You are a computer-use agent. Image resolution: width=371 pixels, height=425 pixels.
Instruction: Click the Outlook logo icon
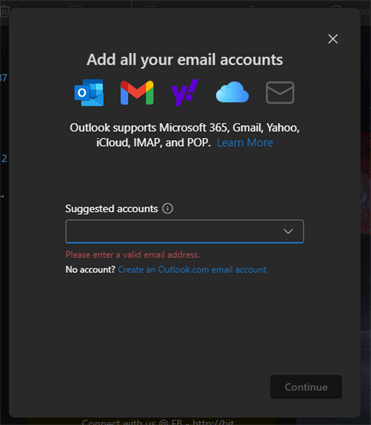[x=89, y=93]
